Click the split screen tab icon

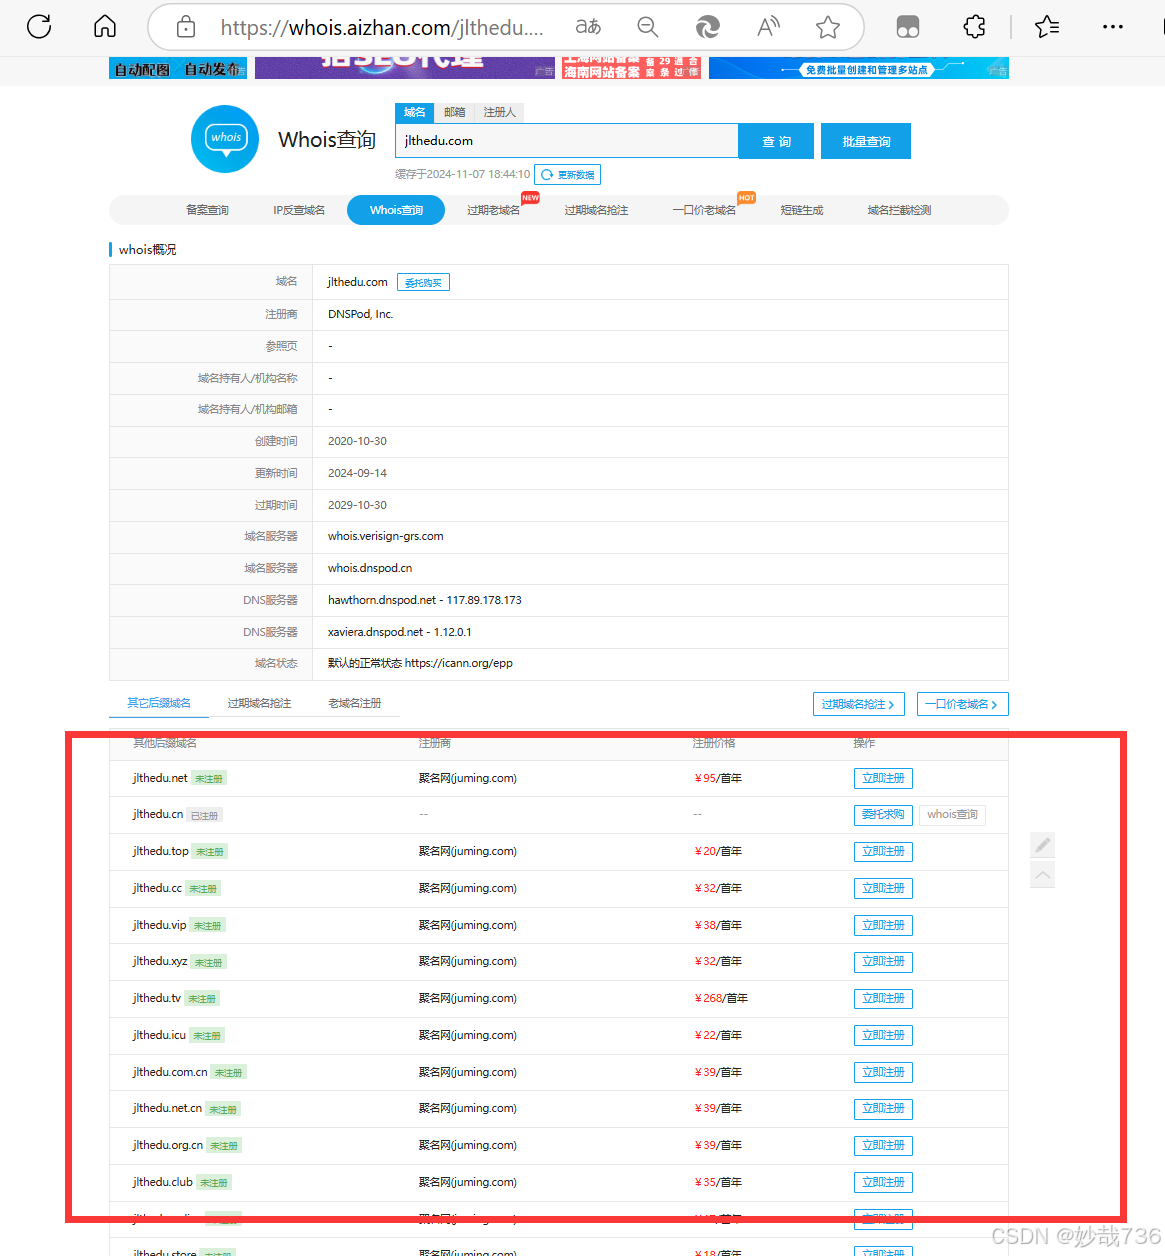tap(908, 27)
